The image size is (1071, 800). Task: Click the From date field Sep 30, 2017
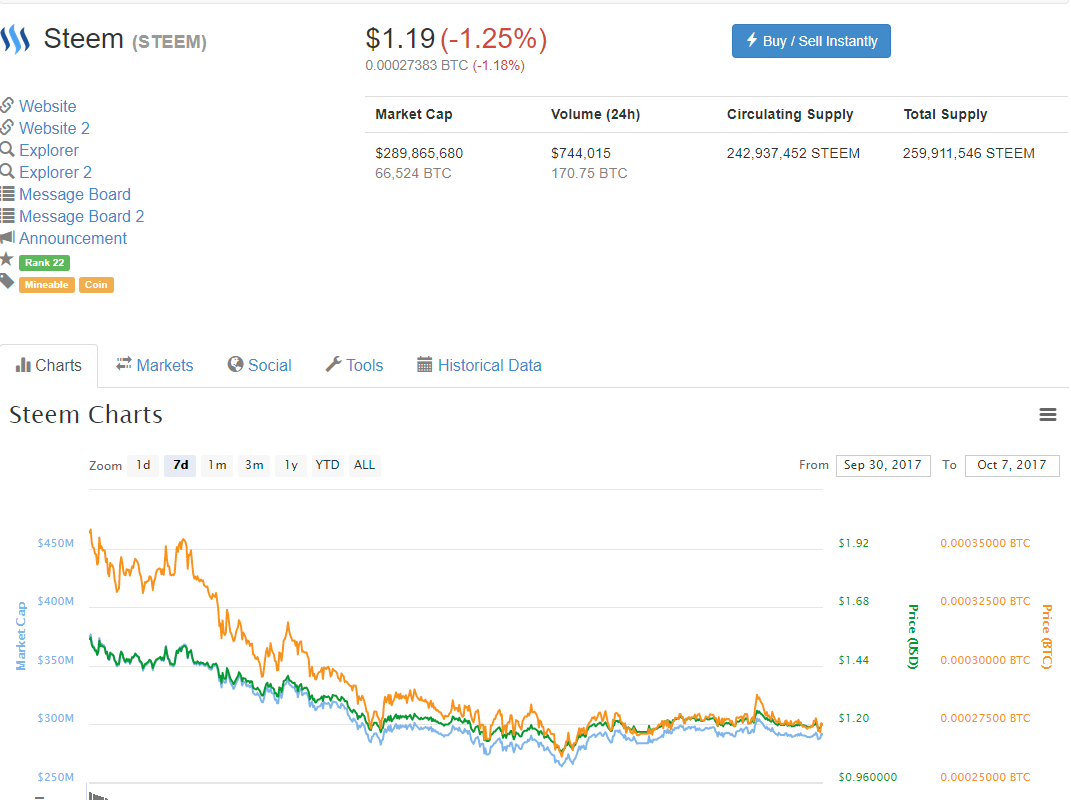click(882, 465)
